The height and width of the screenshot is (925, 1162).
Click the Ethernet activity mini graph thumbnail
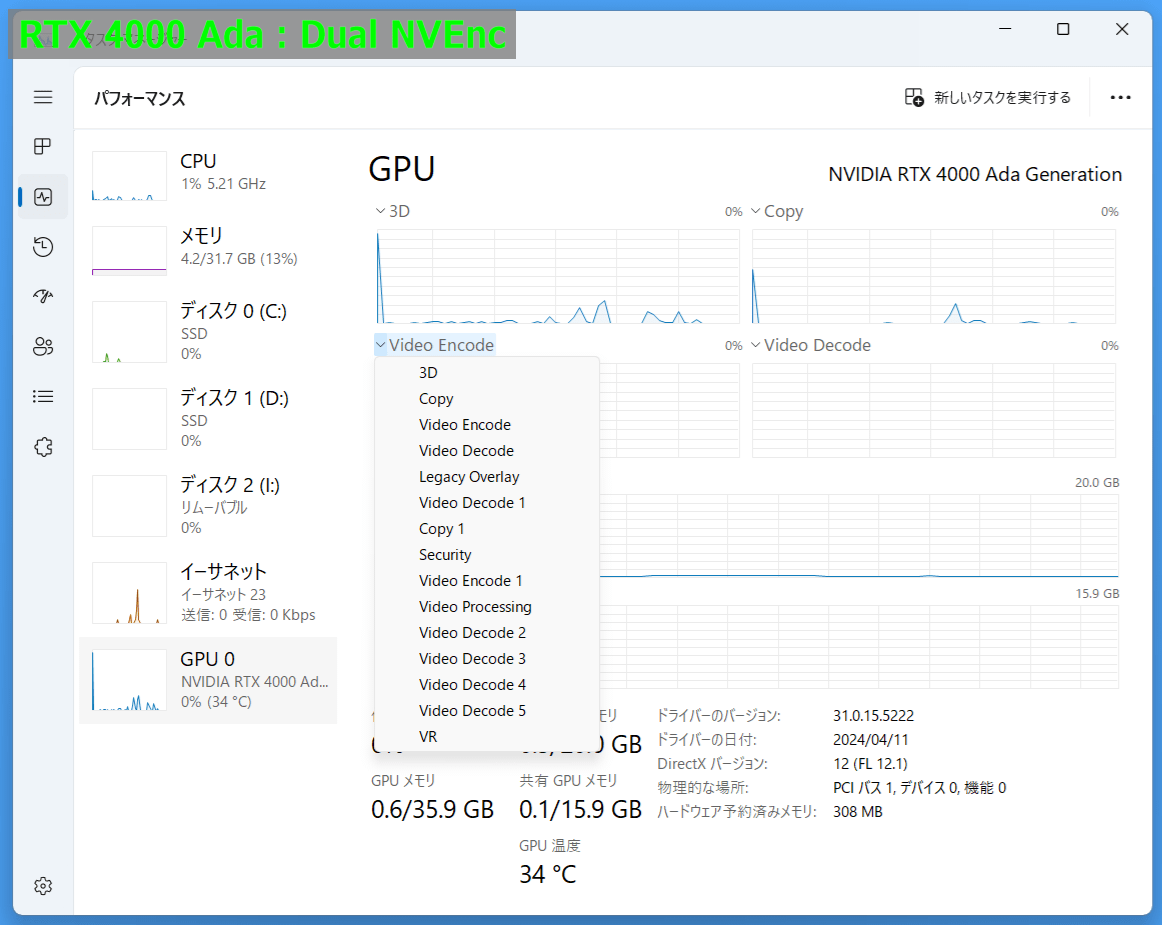[129, 593]
